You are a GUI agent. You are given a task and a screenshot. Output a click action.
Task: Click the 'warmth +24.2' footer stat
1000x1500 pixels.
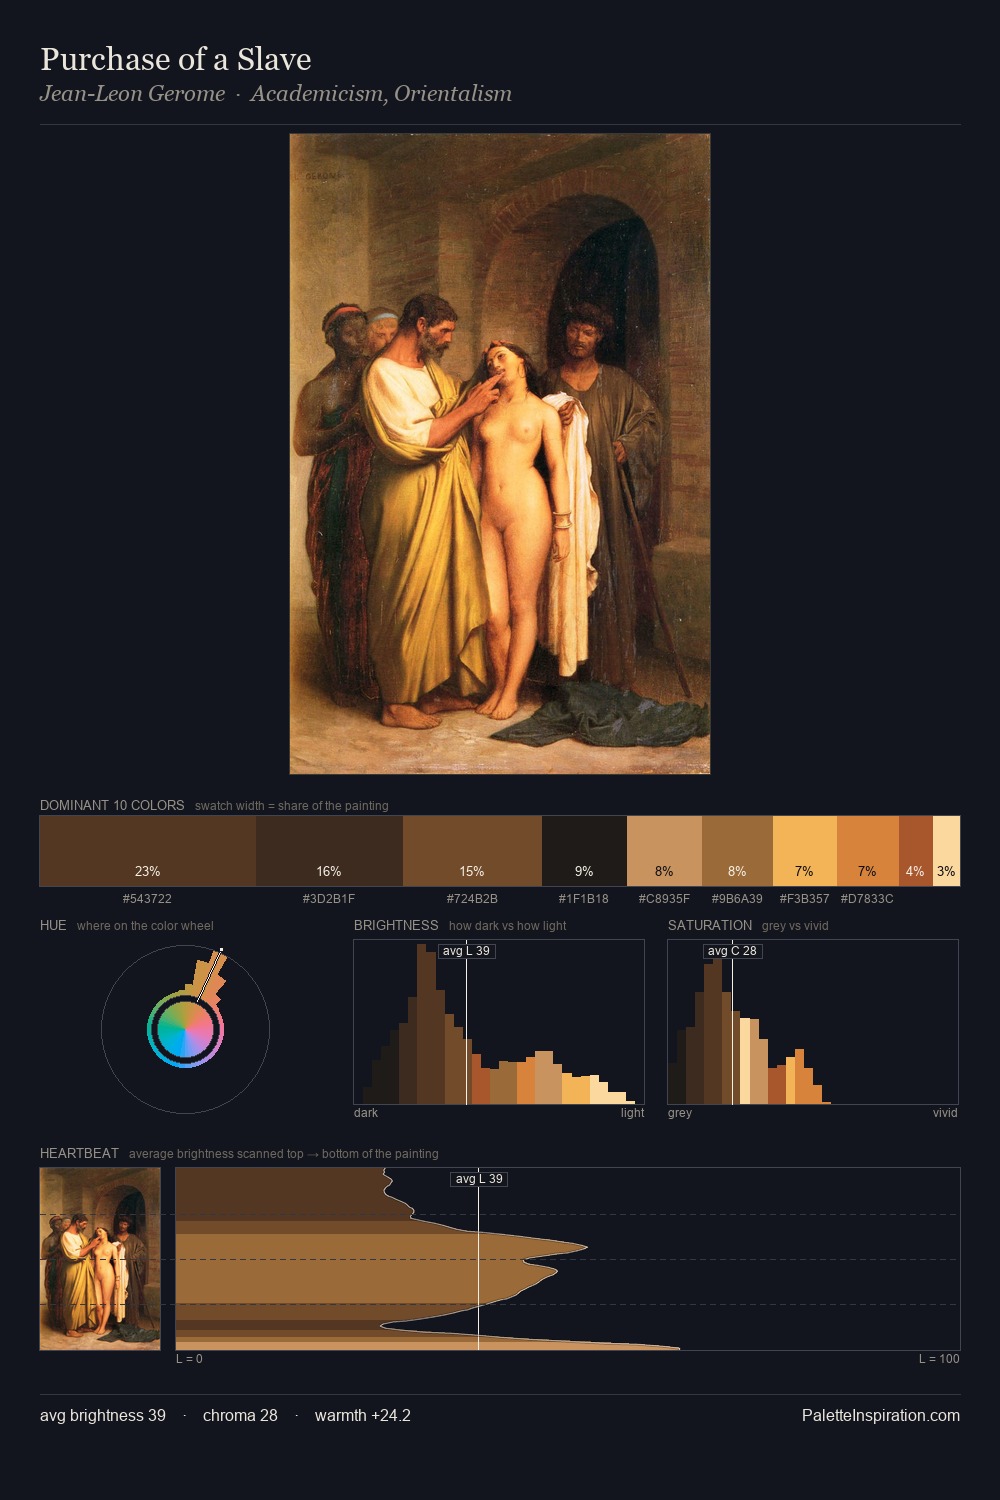click(363, 1415)
